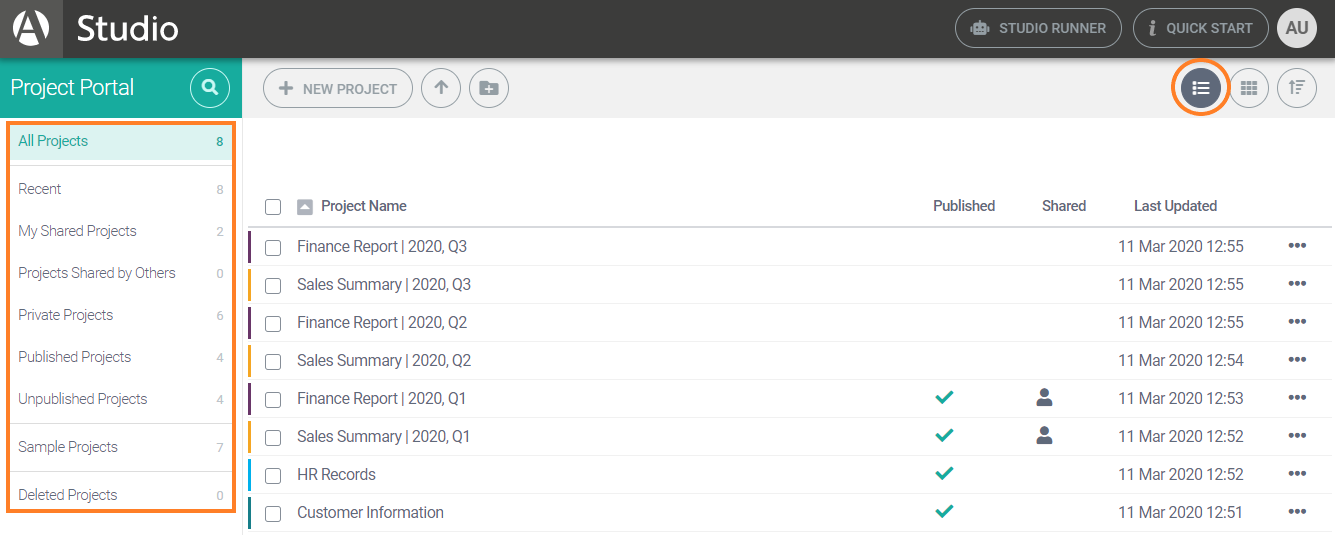1335x535 pixels.
Task: Open the Sales Summary | 2020, Q2 project
Action: coord(384,360)
